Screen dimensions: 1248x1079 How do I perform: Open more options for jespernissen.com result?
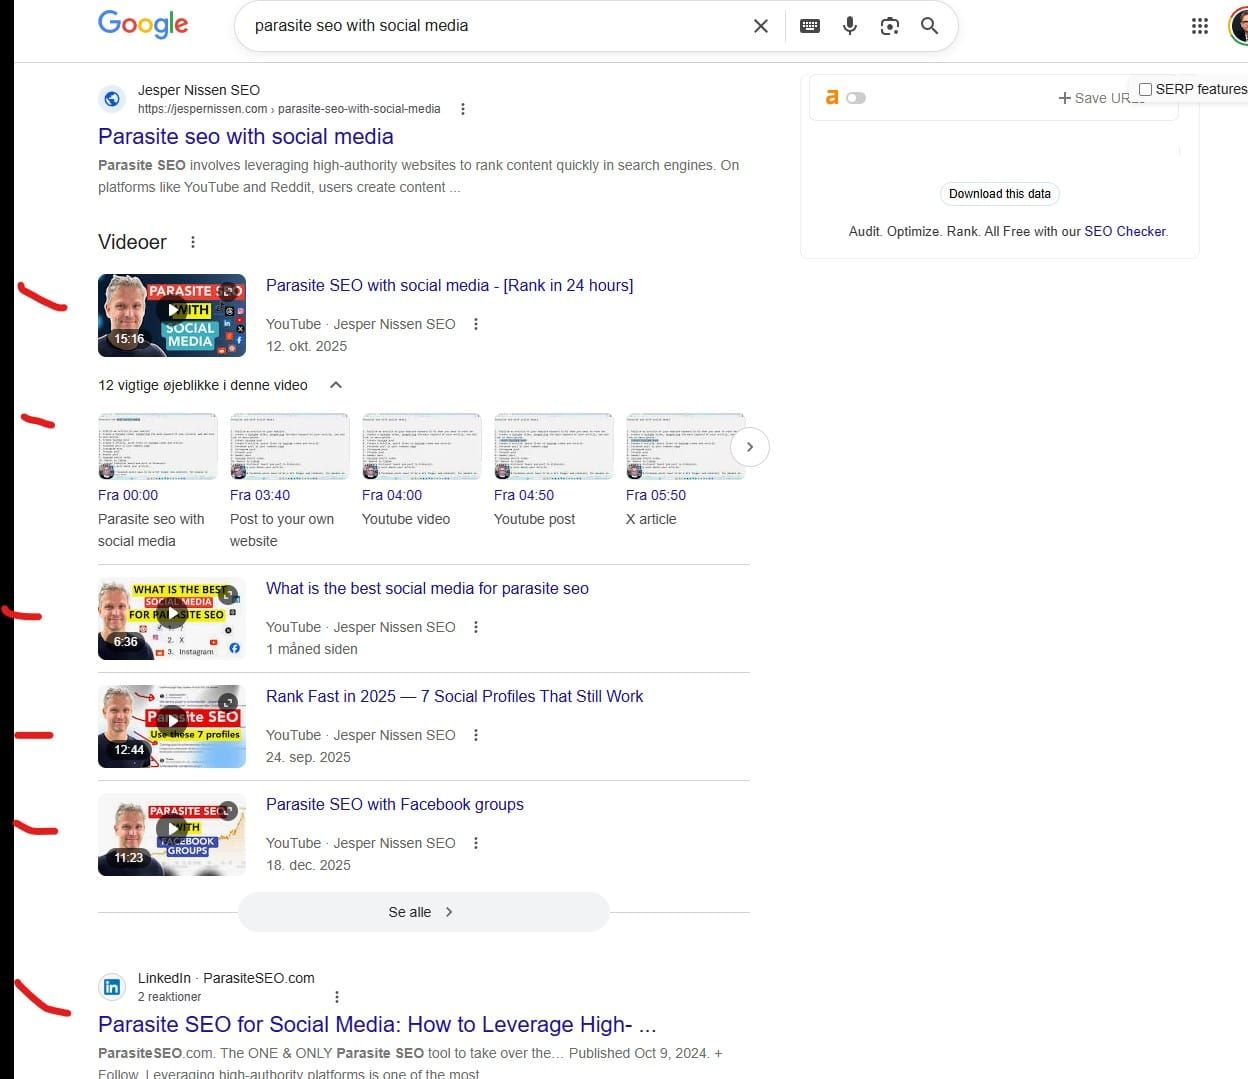click(x=462, y=109)
